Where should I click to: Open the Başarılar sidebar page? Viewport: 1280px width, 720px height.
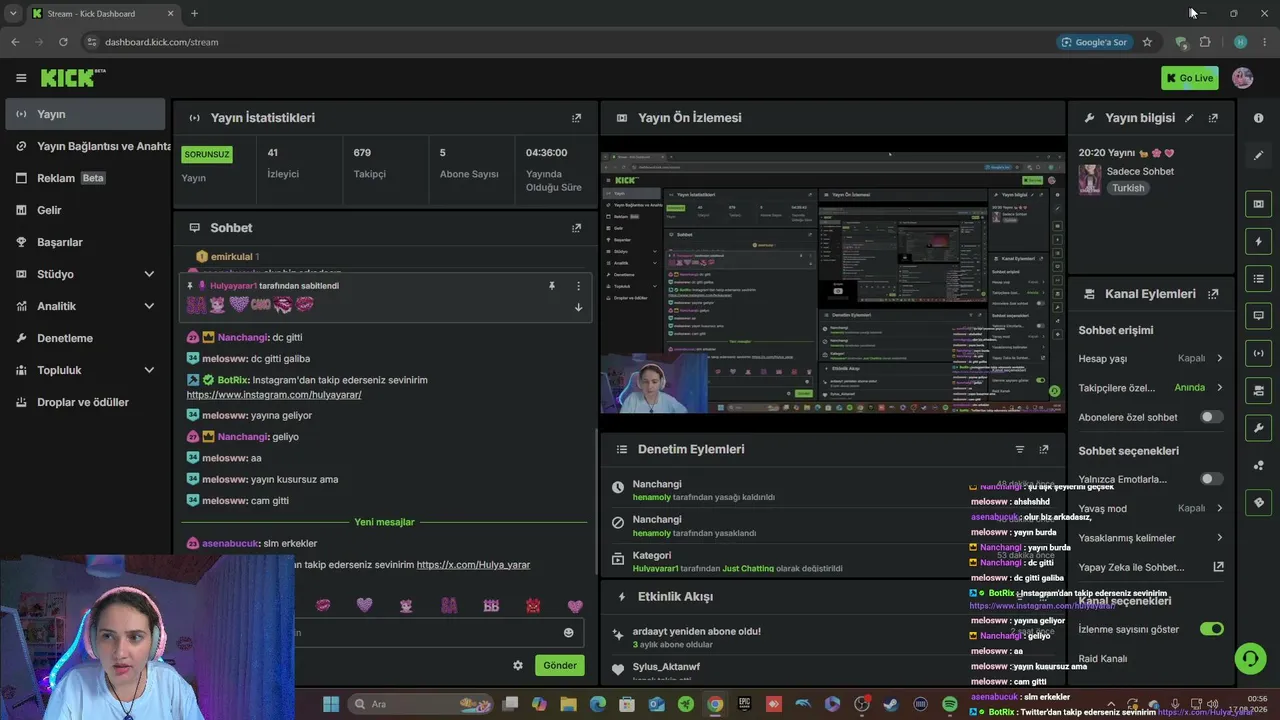click(x=86, y=242)
